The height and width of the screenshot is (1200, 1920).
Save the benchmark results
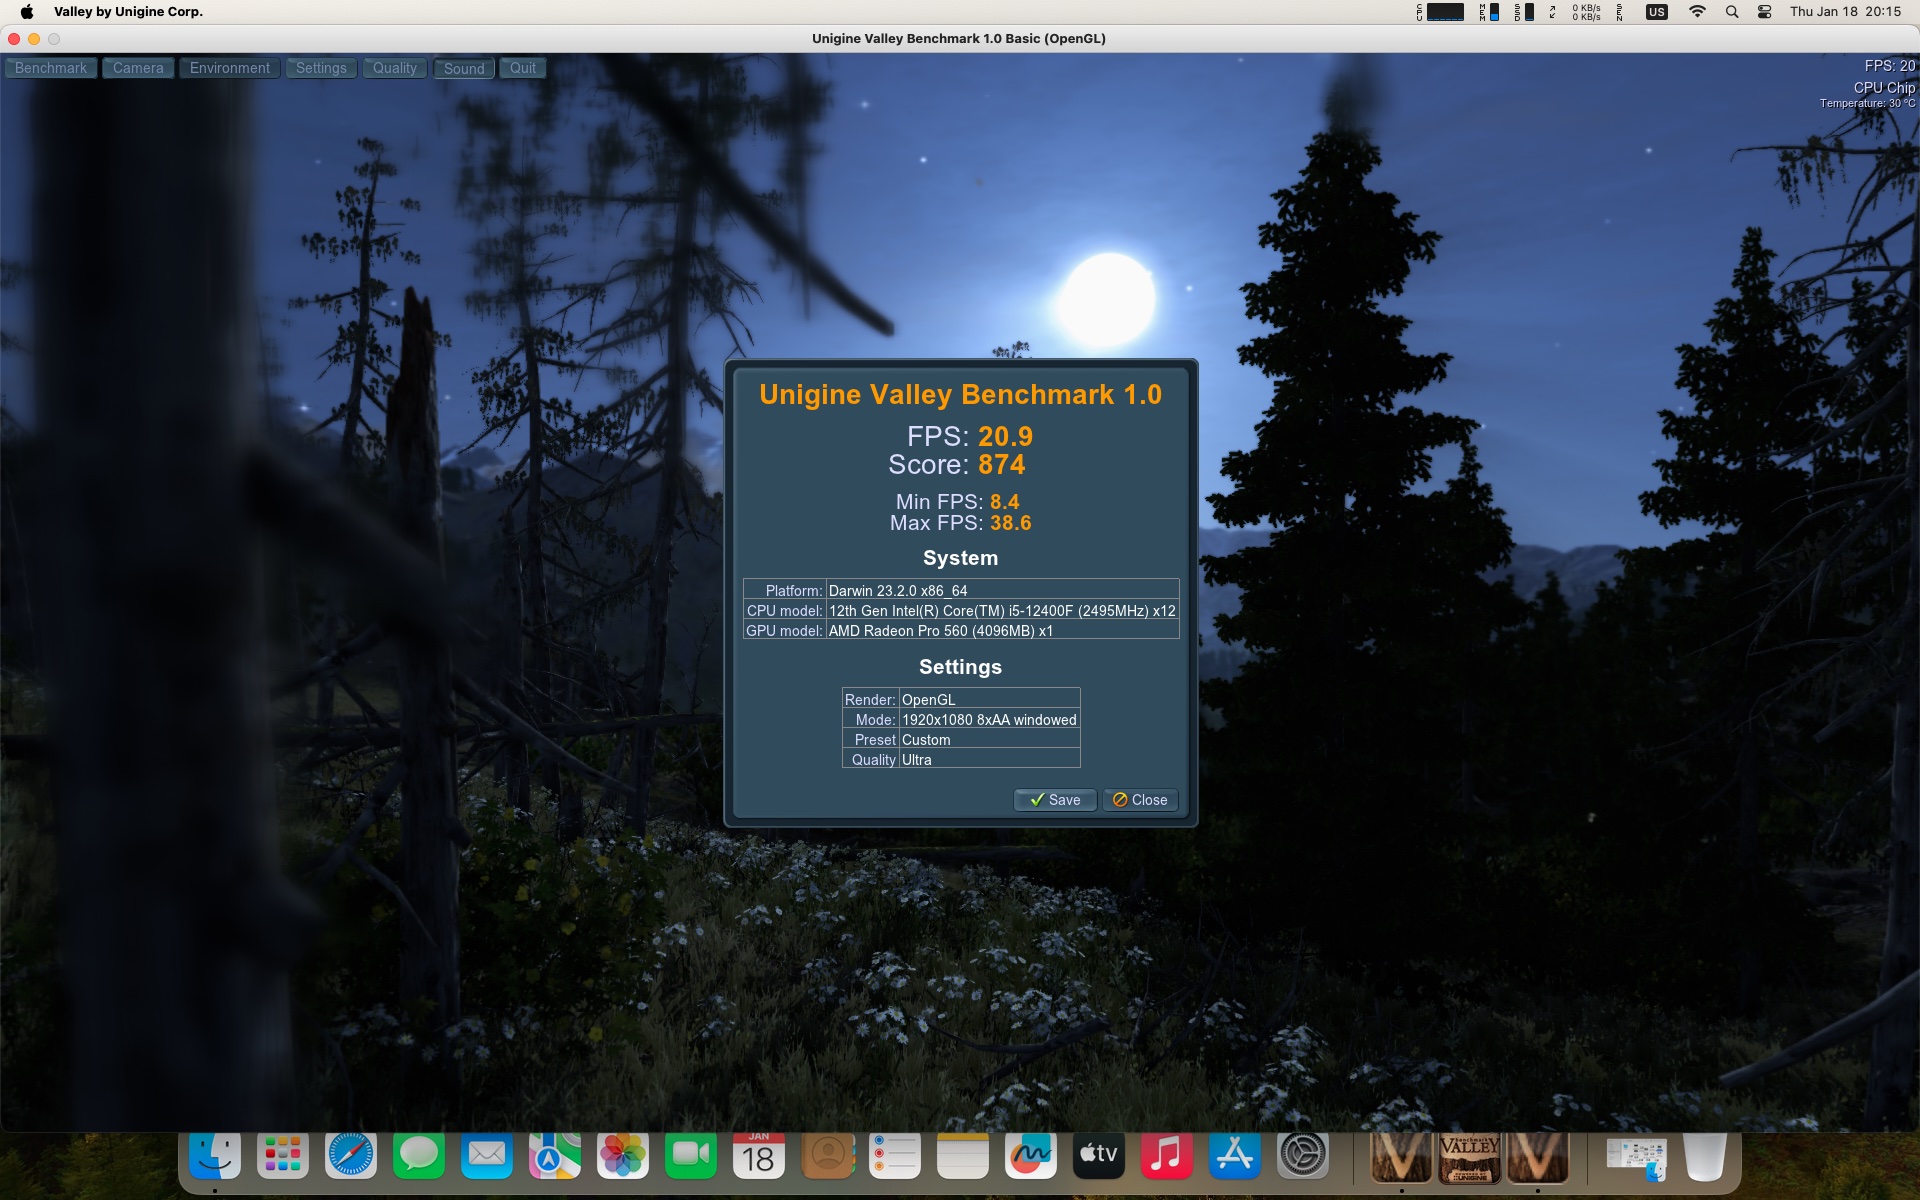tap(1055, 800)
